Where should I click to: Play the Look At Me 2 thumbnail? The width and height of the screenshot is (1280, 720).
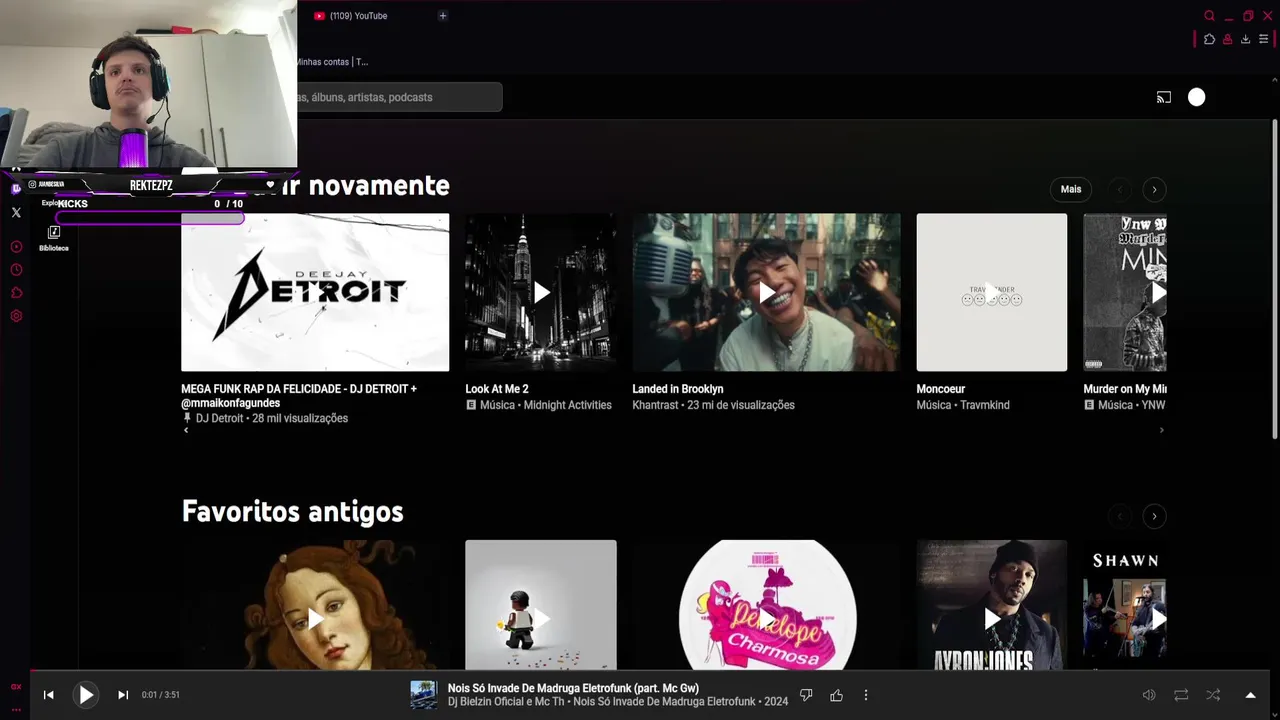click(x=541, y=292)
